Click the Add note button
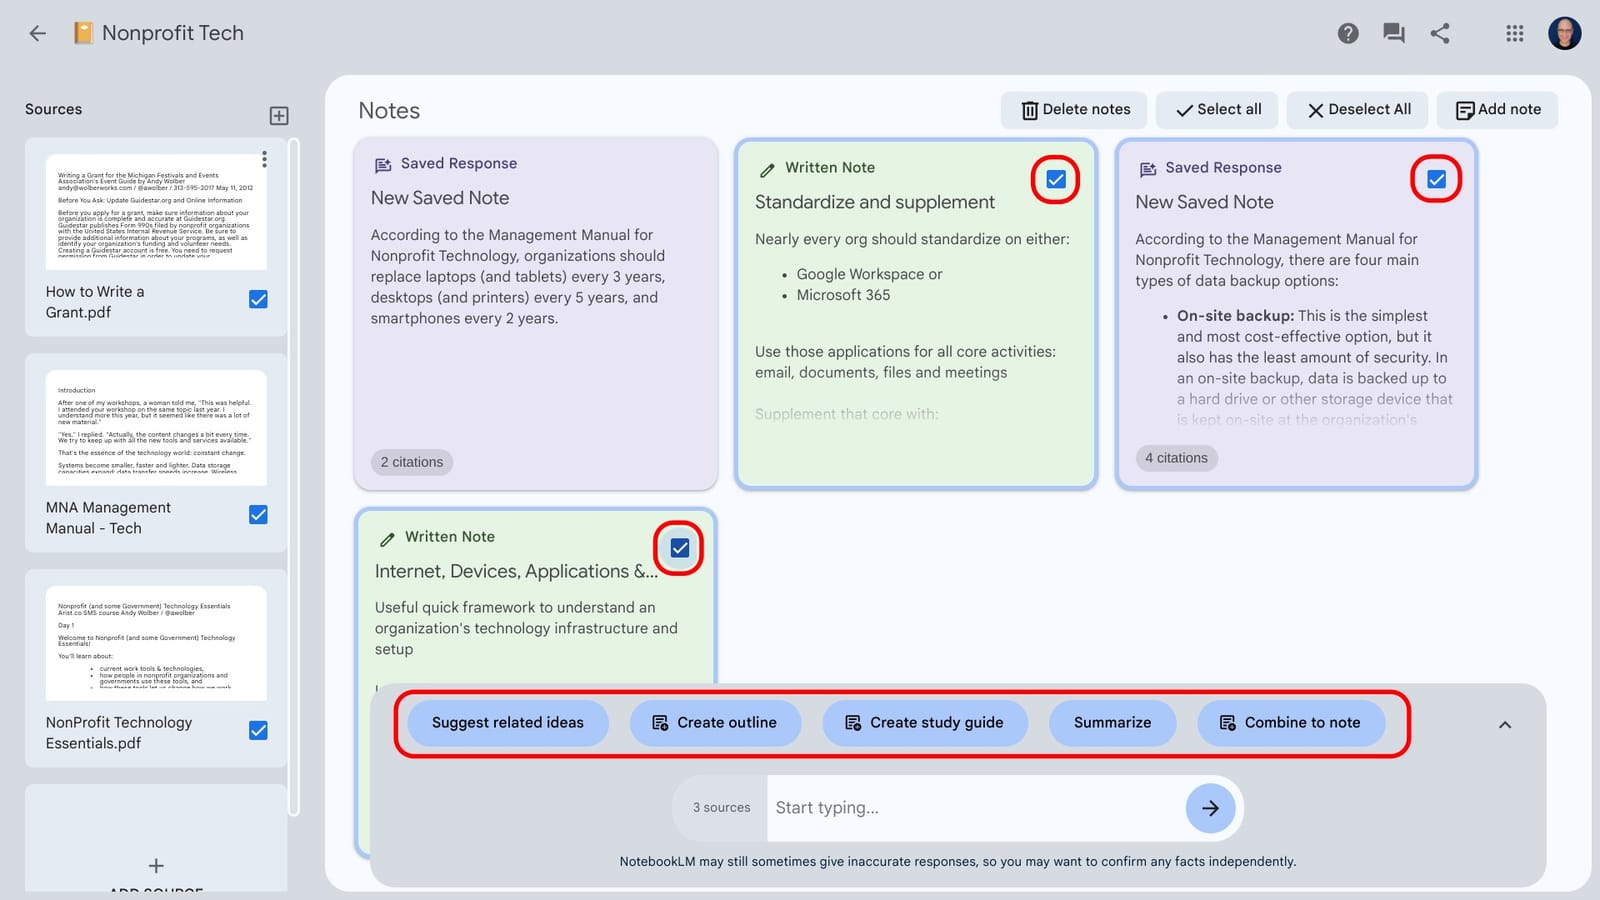 point(1497,110)
